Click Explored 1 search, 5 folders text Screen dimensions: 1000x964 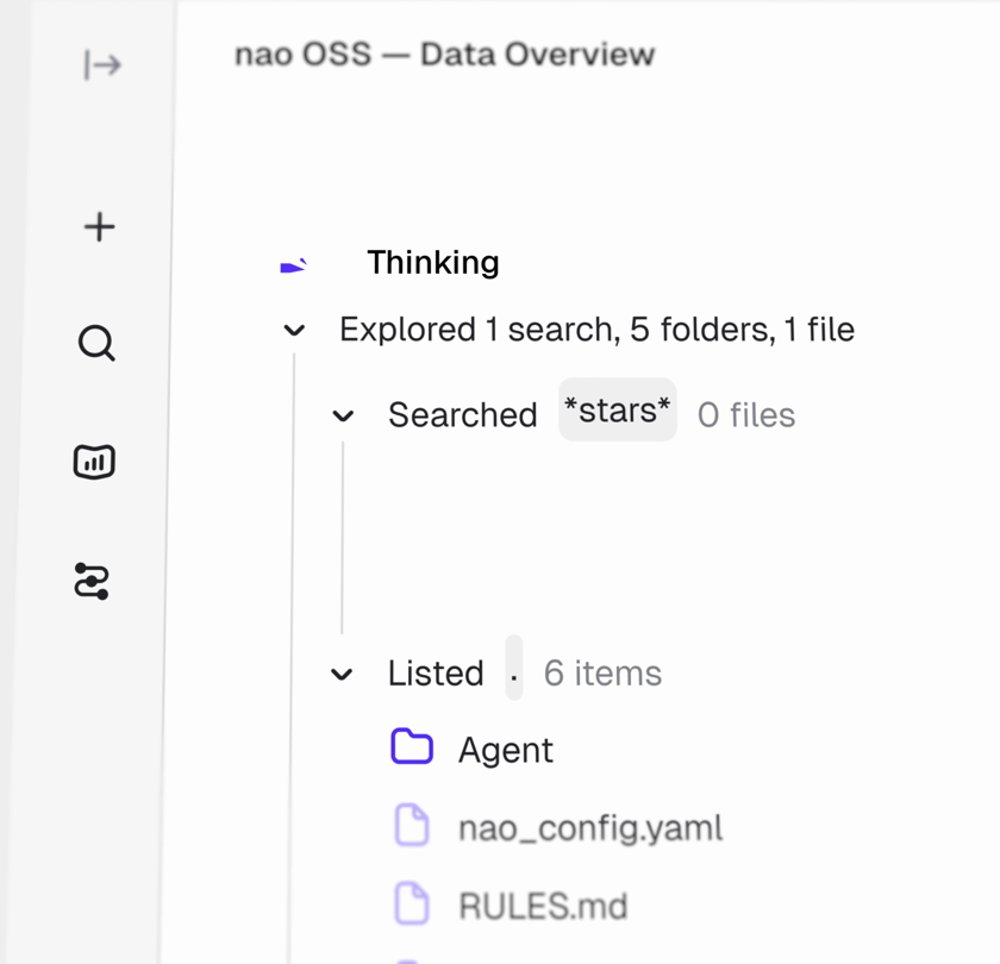coord(597,330)
